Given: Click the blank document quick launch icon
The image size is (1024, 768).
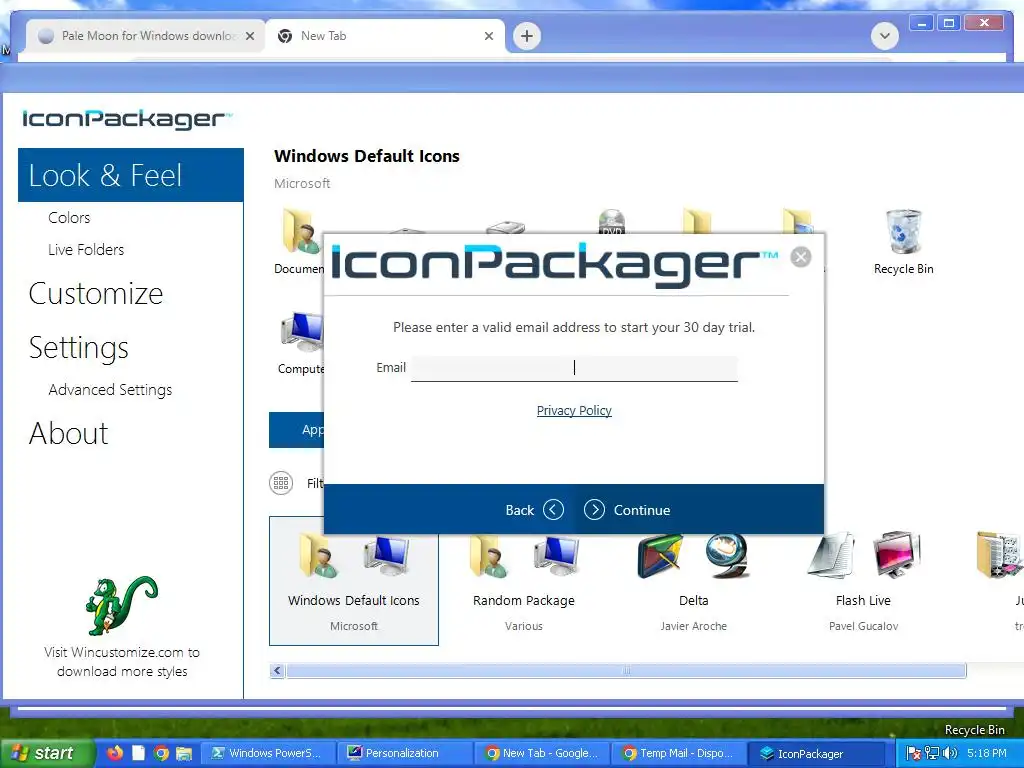Looking at the screenshot, I should click(x=138, y=753).
